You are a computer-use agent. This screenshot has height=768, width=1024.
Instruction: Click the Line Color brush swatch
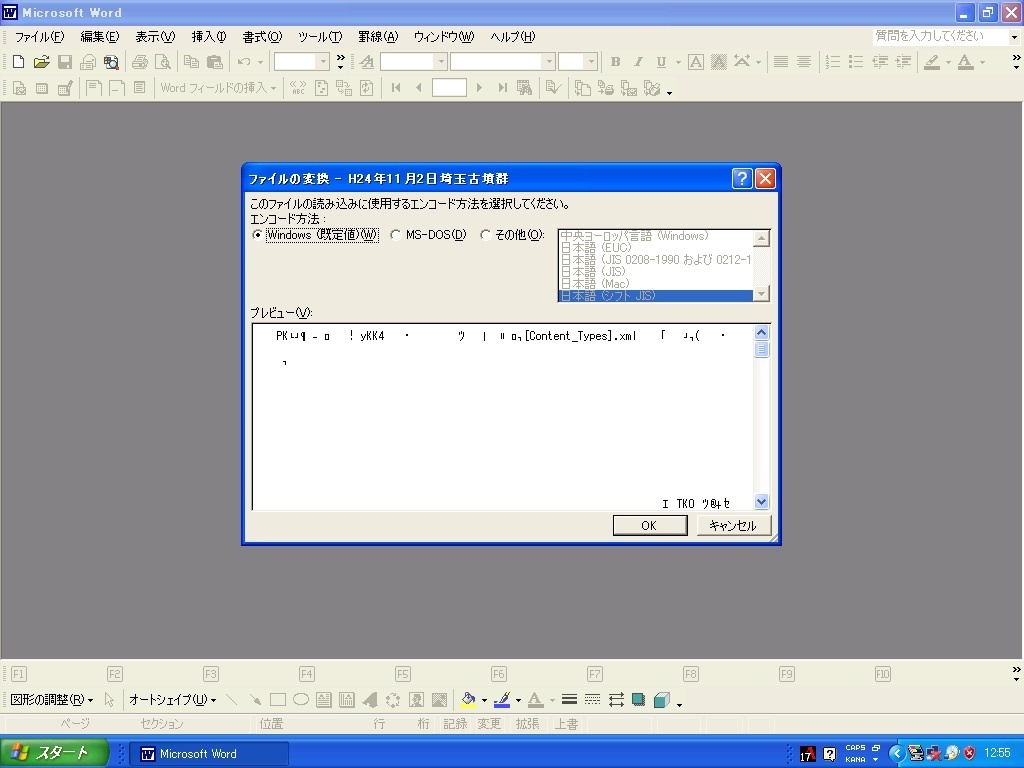point(502,700)
